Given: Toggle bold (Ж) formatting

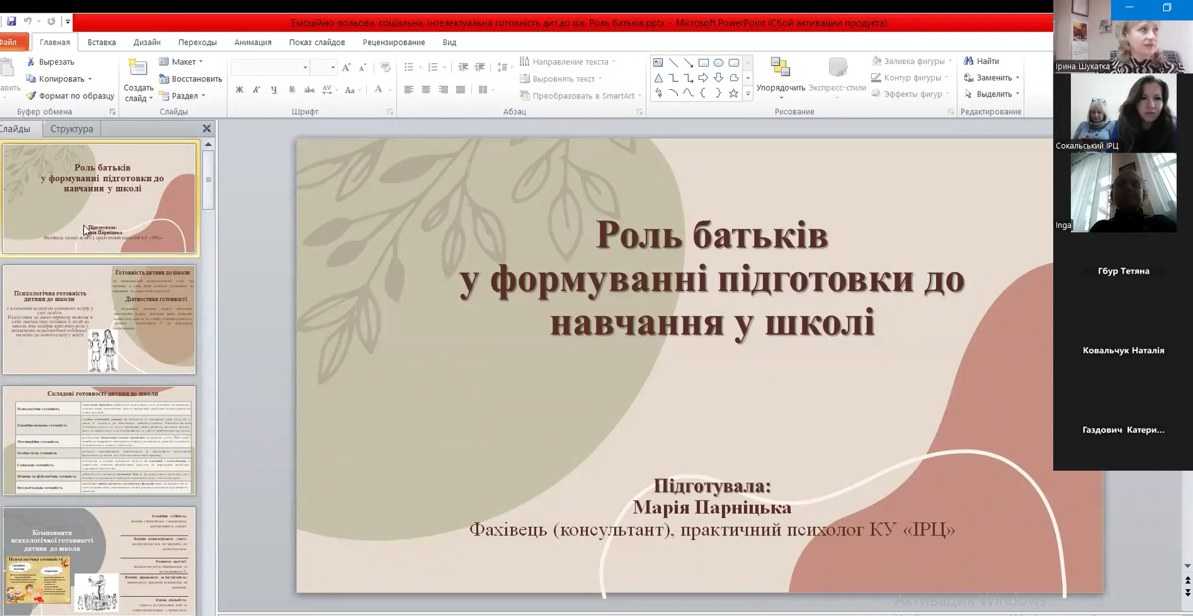Looking at the screenshot, I should 239,90.
